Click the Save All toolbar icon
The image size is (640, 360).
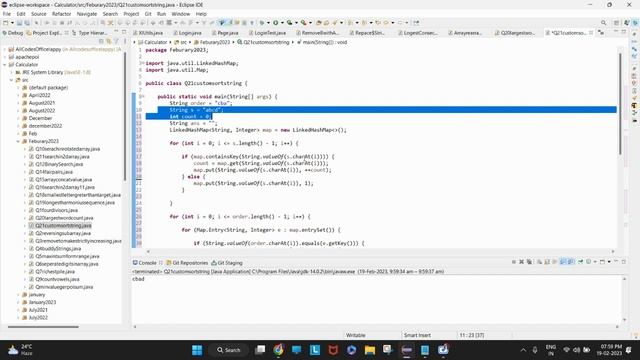click(x=27, y=23)
